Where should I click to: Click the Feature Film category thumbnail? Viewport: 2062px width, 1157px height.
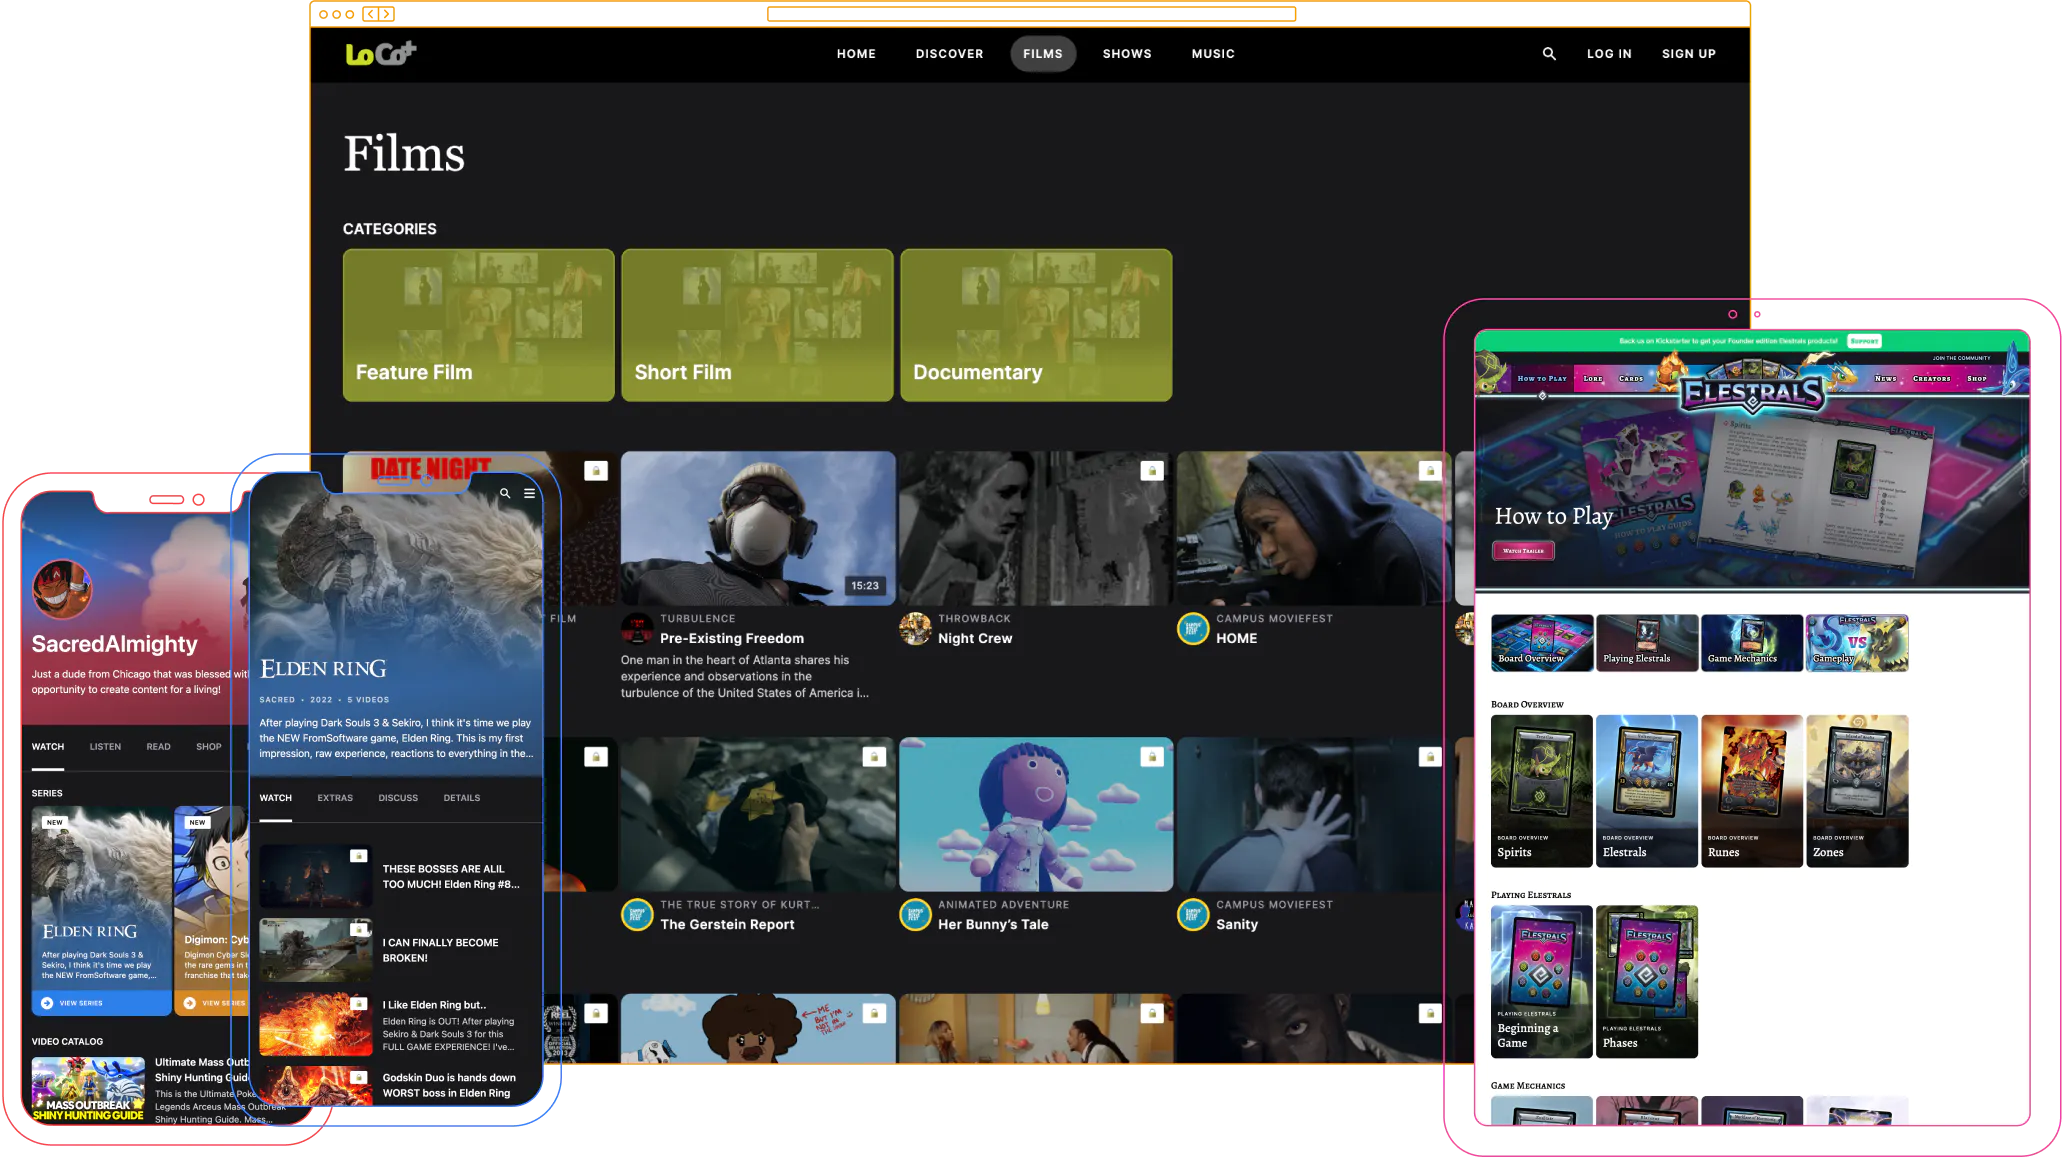coord(479,324)
